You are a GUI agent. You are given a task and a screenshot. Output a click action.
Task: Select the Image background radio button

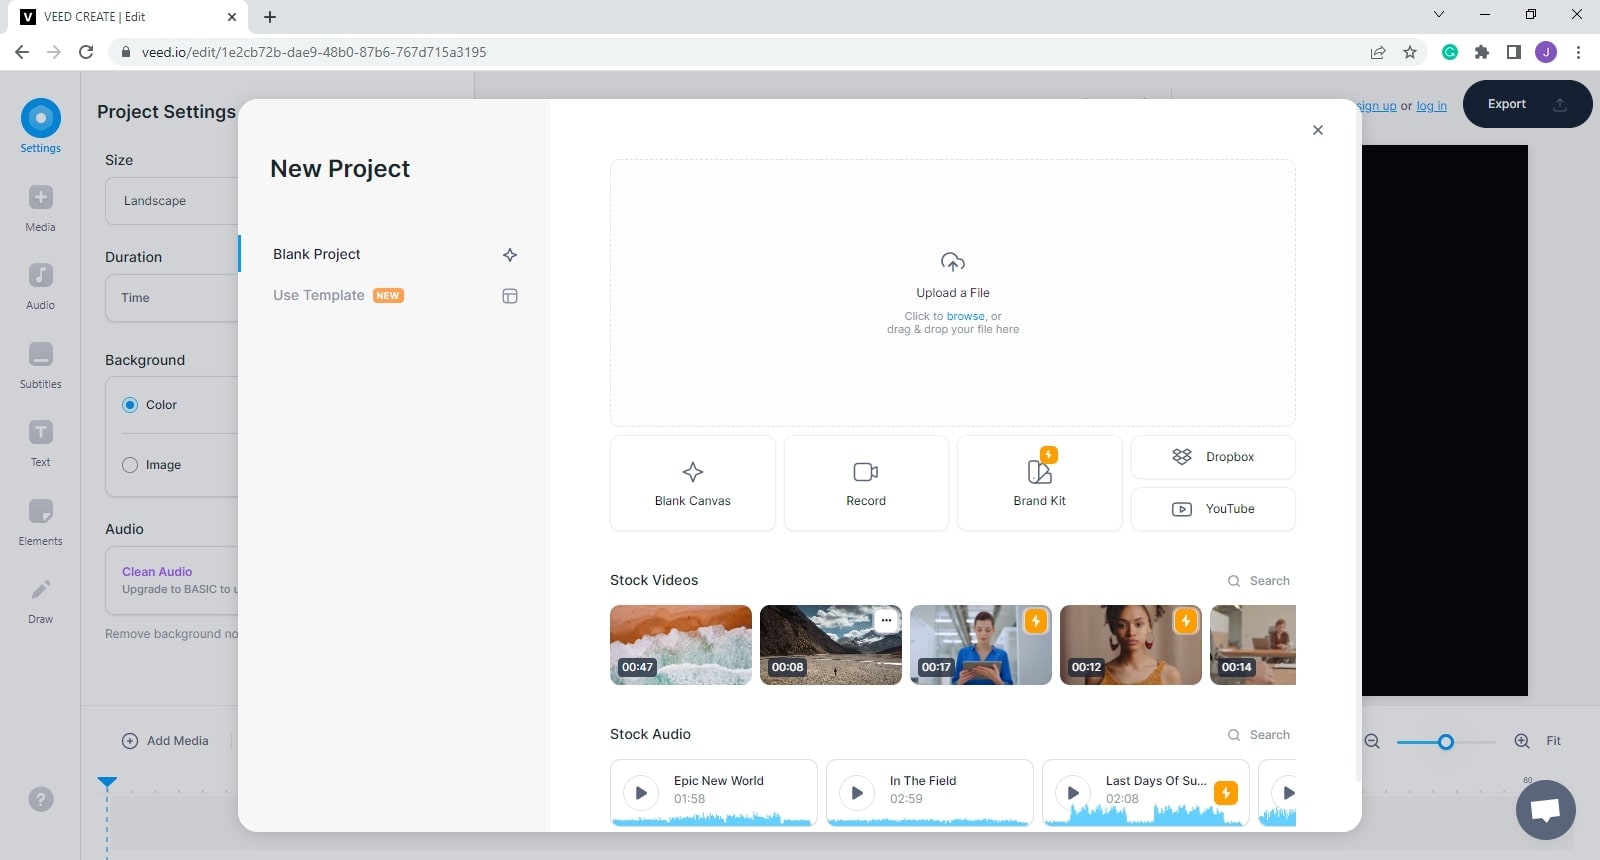(x=130, y=465)
